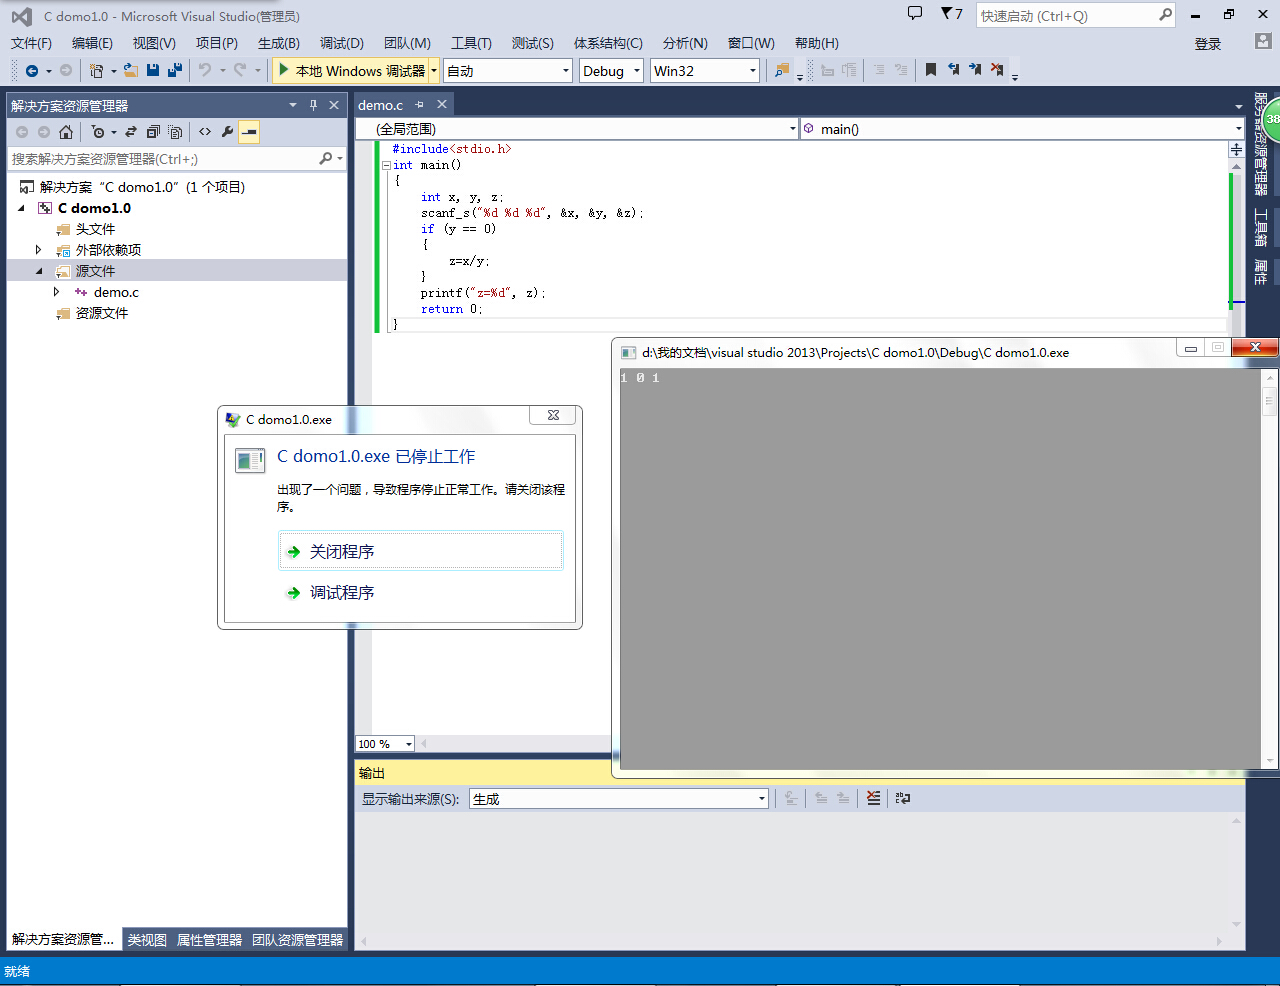Click the Pending Changes Filter clock icon
1280x986 pixels.
click(97, 132)
